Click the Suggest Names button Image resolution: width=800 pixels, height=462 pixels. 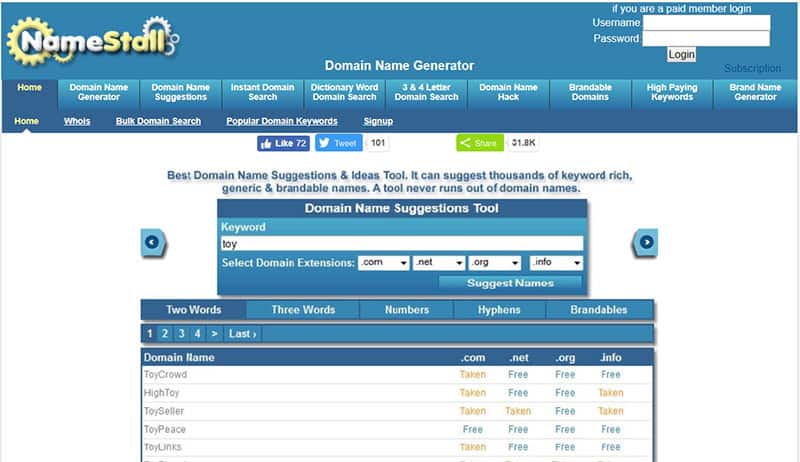point(510,283)
